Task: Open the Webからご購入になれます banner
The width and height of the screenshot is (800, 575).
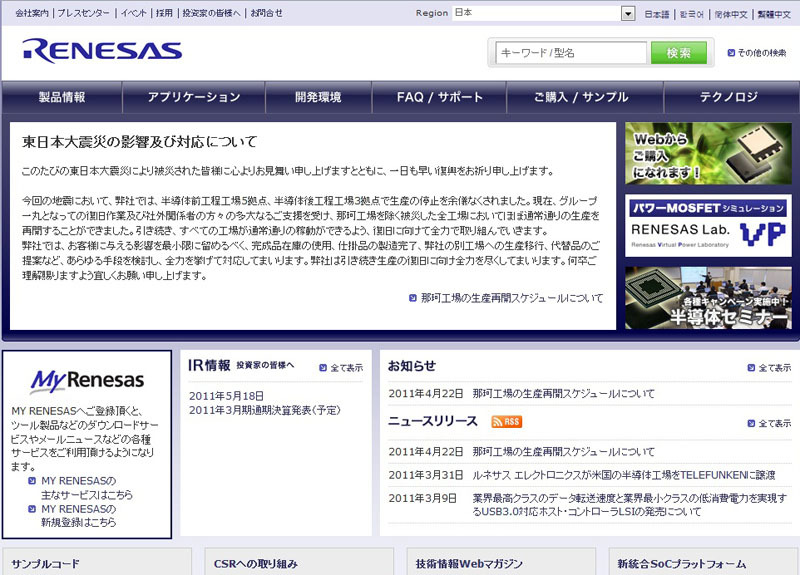Action: tap(708, 153)
